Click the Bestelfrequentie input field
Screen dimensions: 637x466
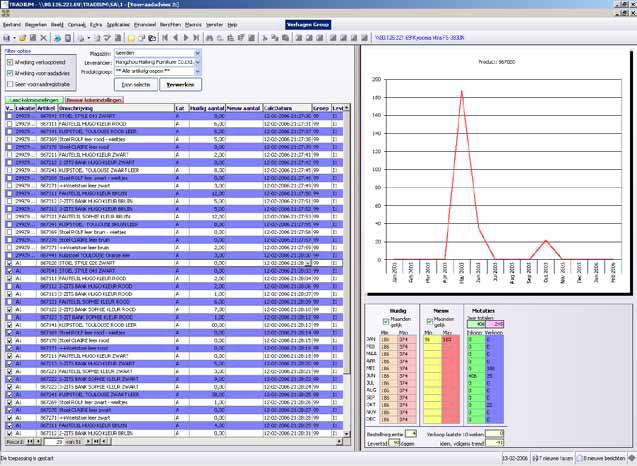click(411, 434)
